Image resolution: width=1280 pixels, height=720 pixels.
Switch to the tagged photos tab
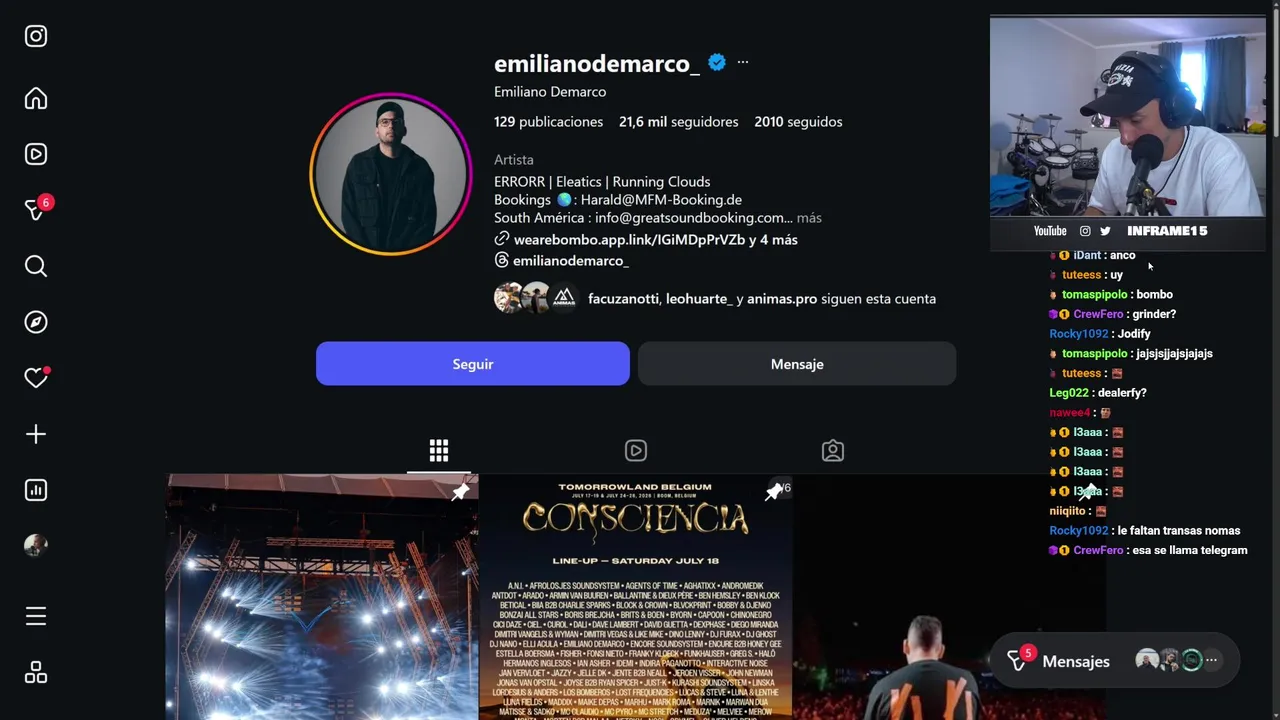[x=833, y=451]
